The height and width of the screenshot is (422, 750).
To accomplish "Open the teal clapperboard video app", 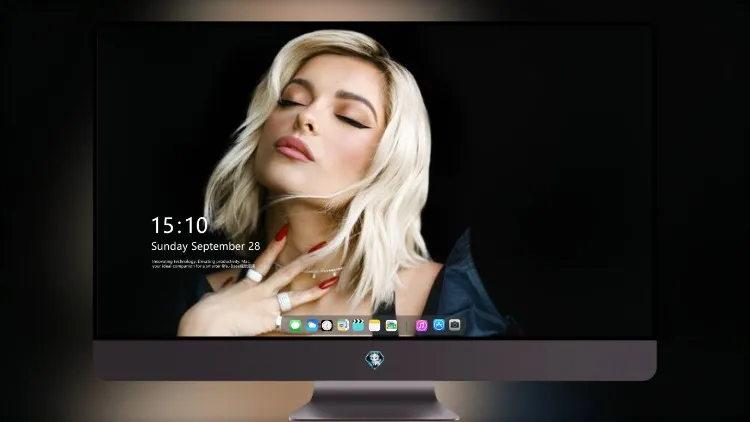I will [x=358, y=326].
